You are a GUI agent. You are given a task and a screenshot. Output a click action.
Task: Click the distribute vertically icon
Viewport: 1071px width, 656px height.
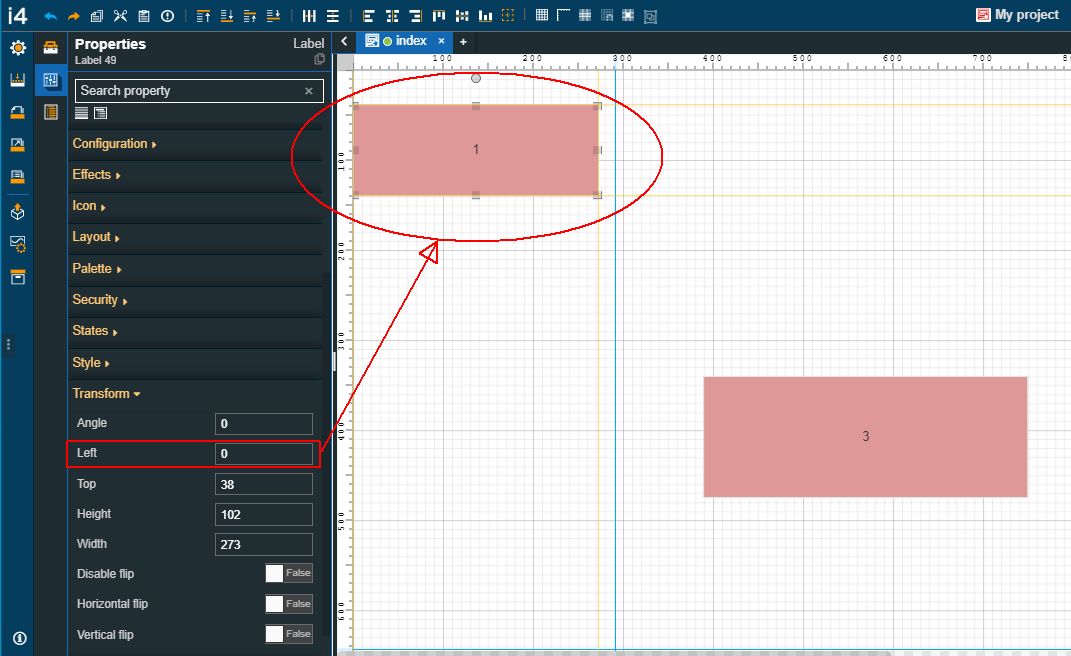(333, 16)
